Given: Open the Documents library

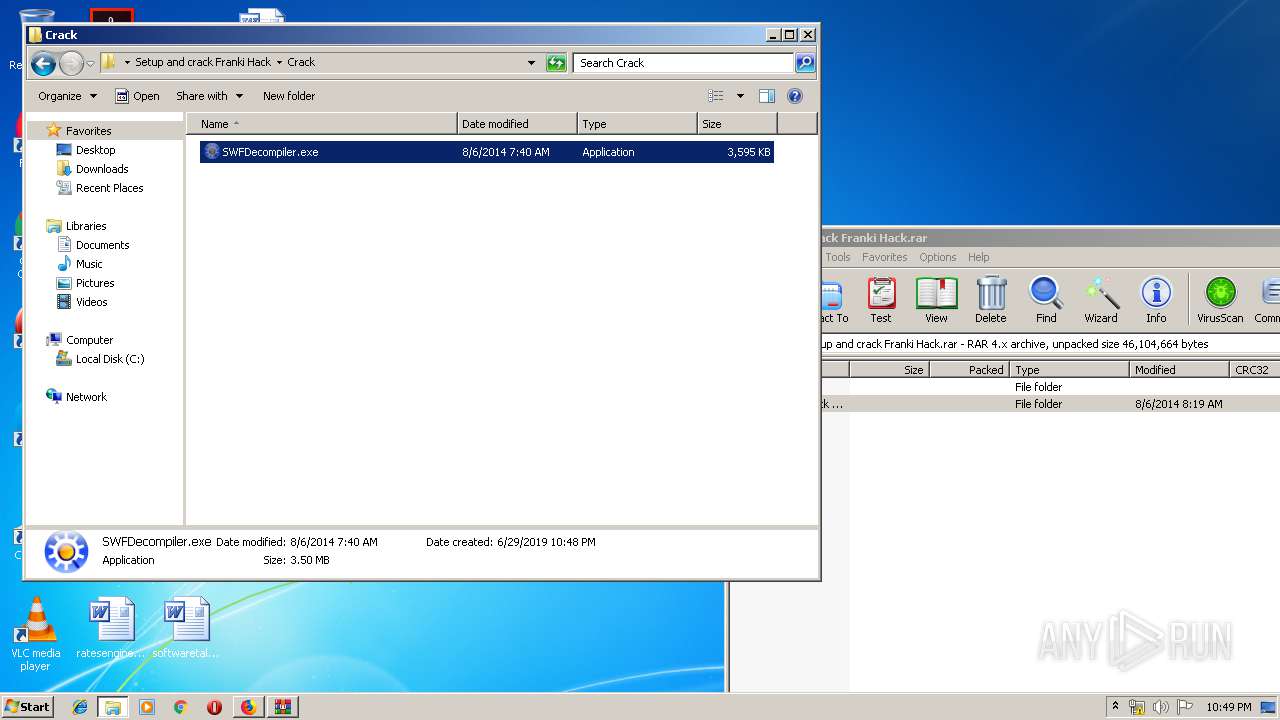Looking at the screenshot, I should 102,245.
